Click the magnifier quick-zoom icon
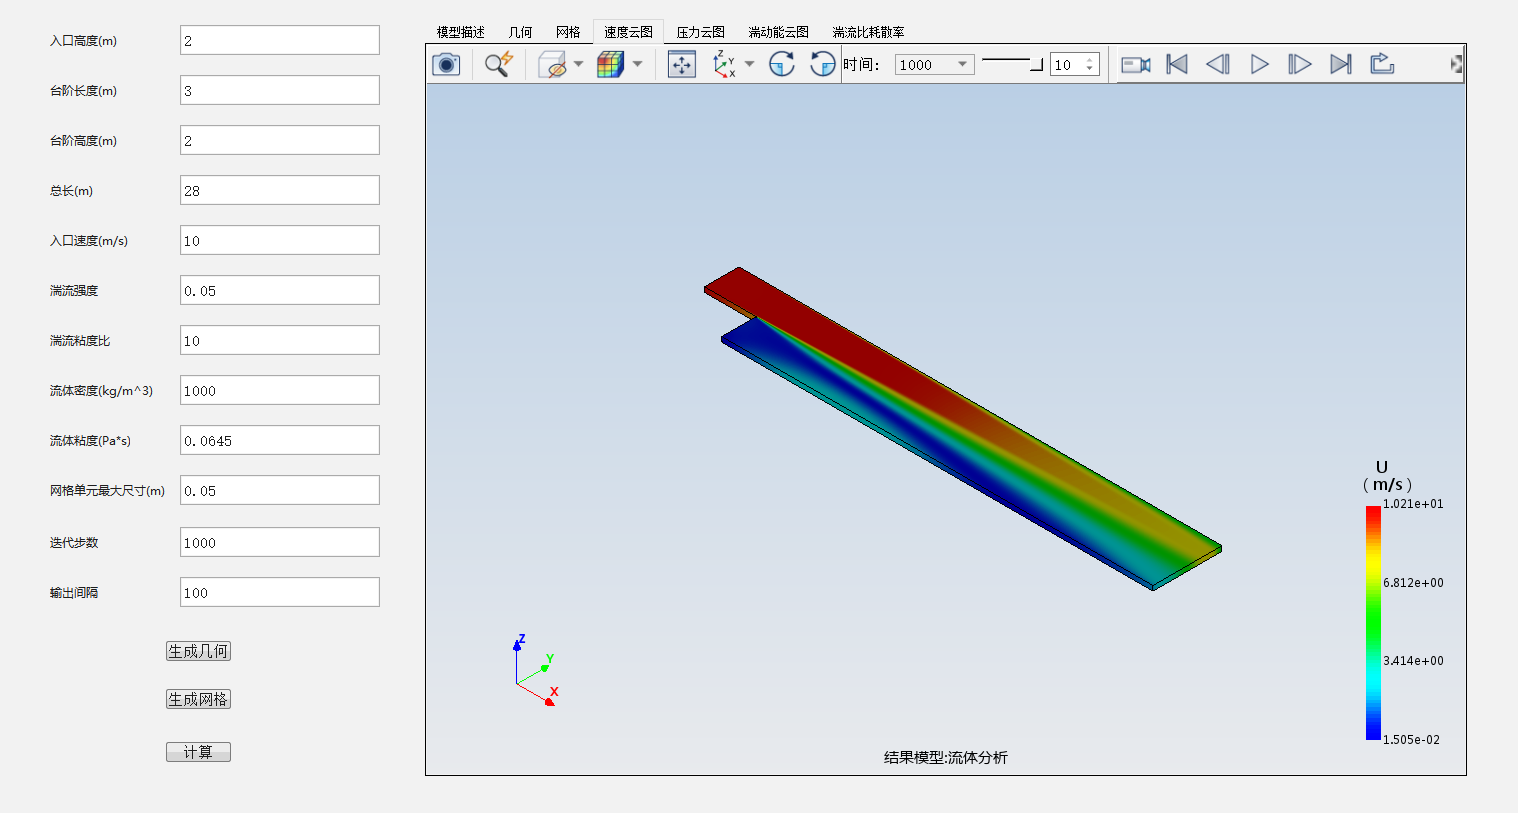1518x813 pixels. tap(498, 65)
